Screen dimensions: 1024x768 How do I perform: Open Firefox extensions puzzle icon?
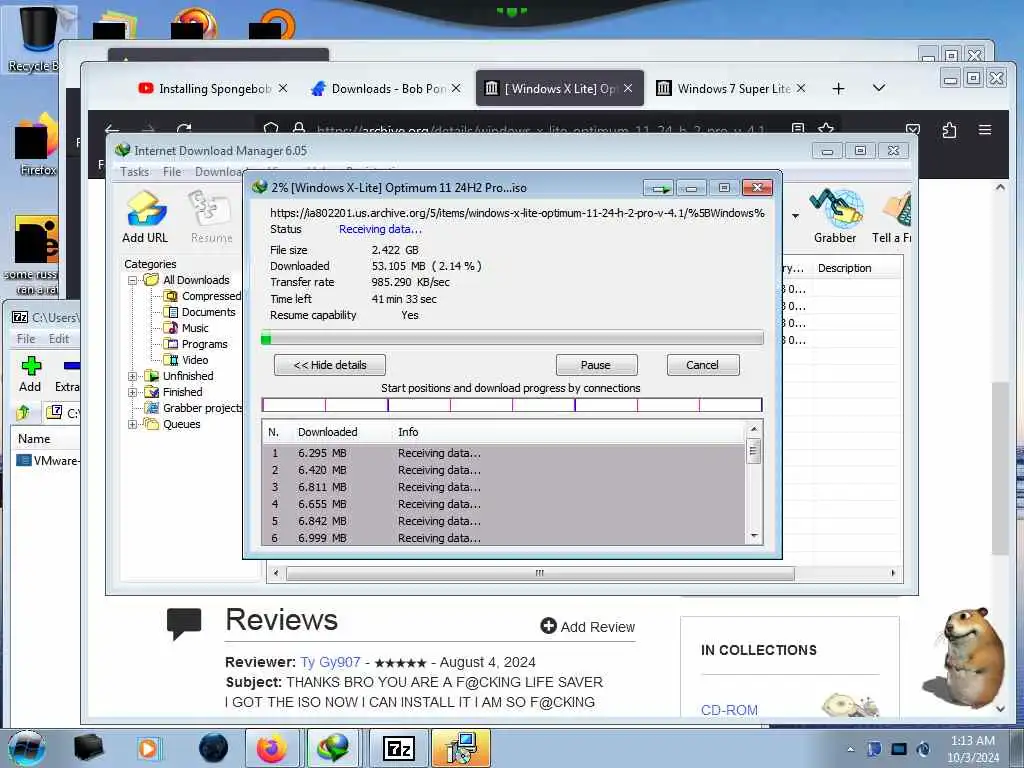[x=949, y=130]
